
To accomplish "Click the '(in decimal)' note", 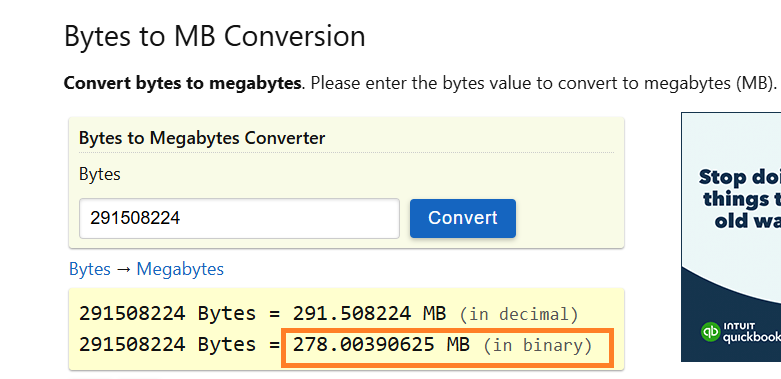I will (519, 315).
